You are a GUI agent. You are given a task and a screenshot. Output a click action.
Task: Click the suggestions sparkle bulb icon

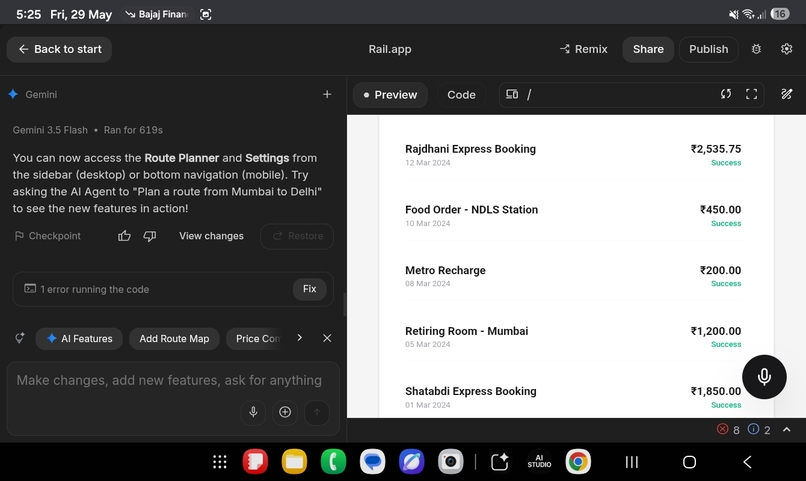(x=20, y=338)
